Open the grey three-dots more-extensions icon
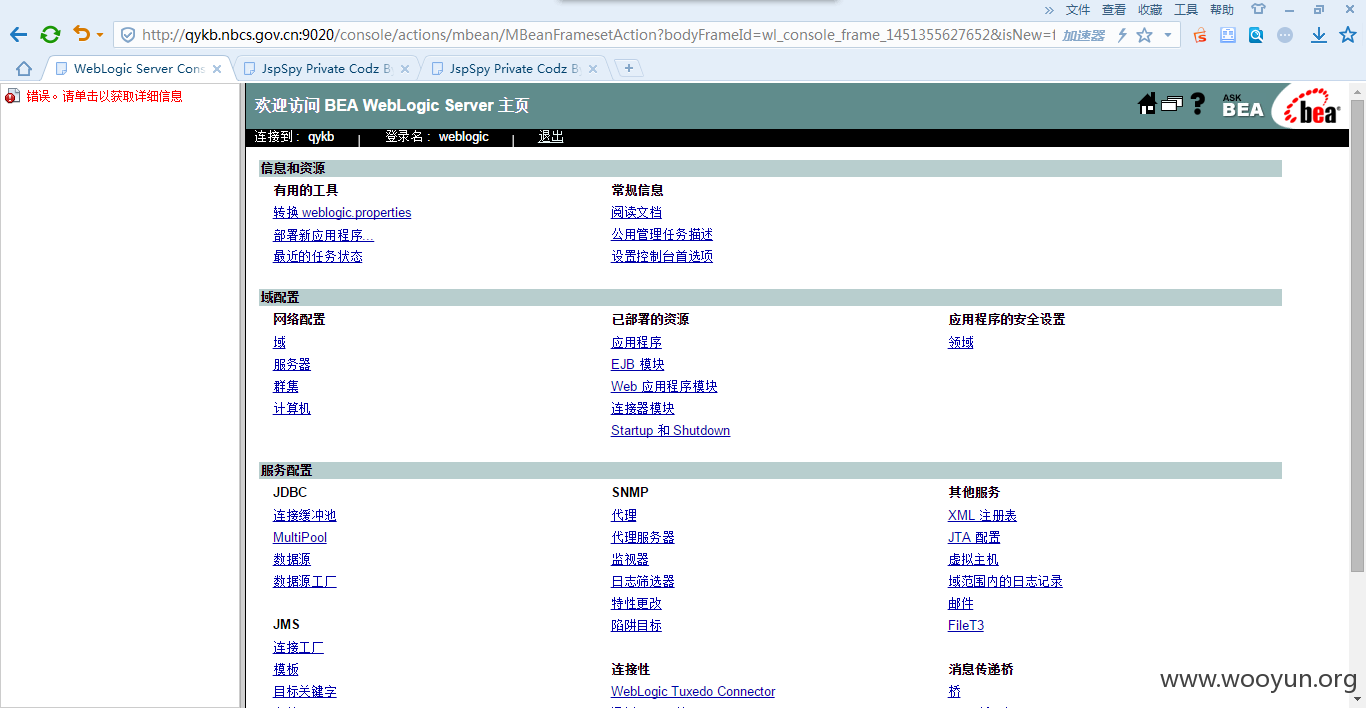Image resolution: width=1366 pixels, height=708 pixels. click(x=1285, y=35)
